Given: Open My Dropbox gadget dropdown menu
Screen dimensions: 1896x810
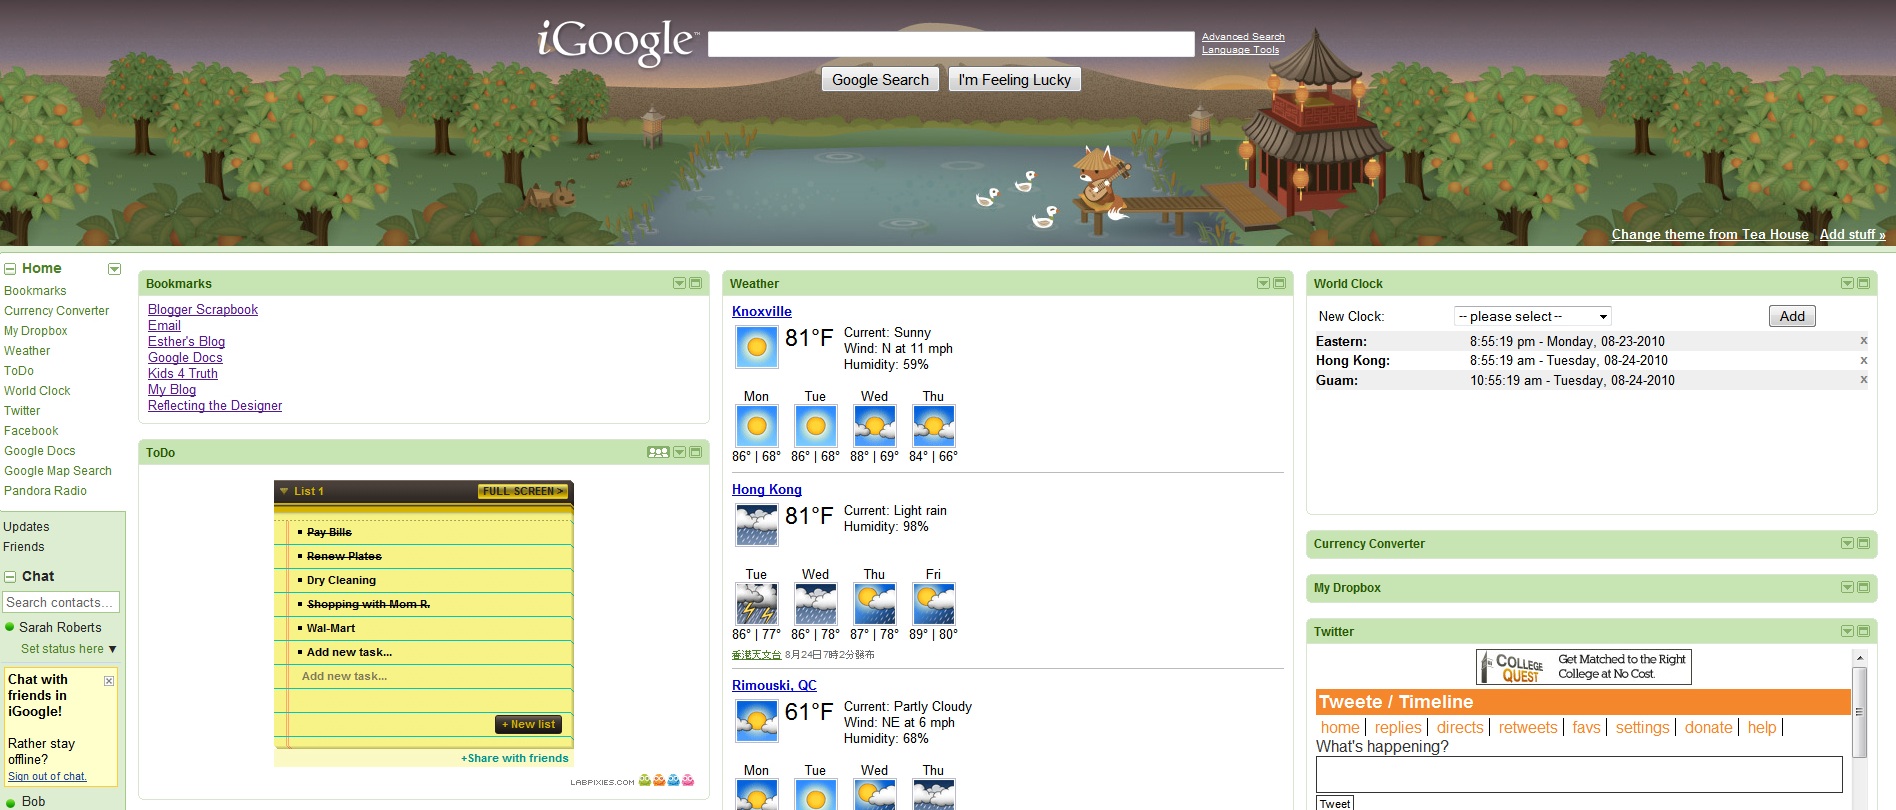Looking at the screenshot, I should click(x=1847, y=587).
